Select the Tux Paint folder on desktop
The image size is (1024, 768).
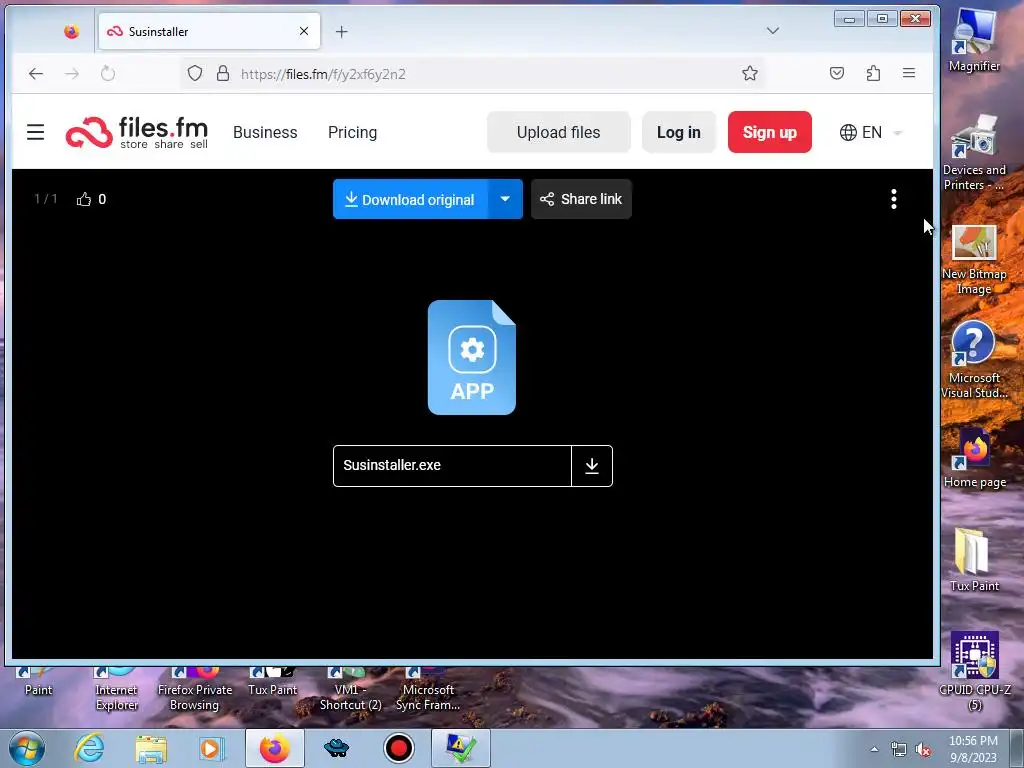pyautogui.click(x=974, y=560)
